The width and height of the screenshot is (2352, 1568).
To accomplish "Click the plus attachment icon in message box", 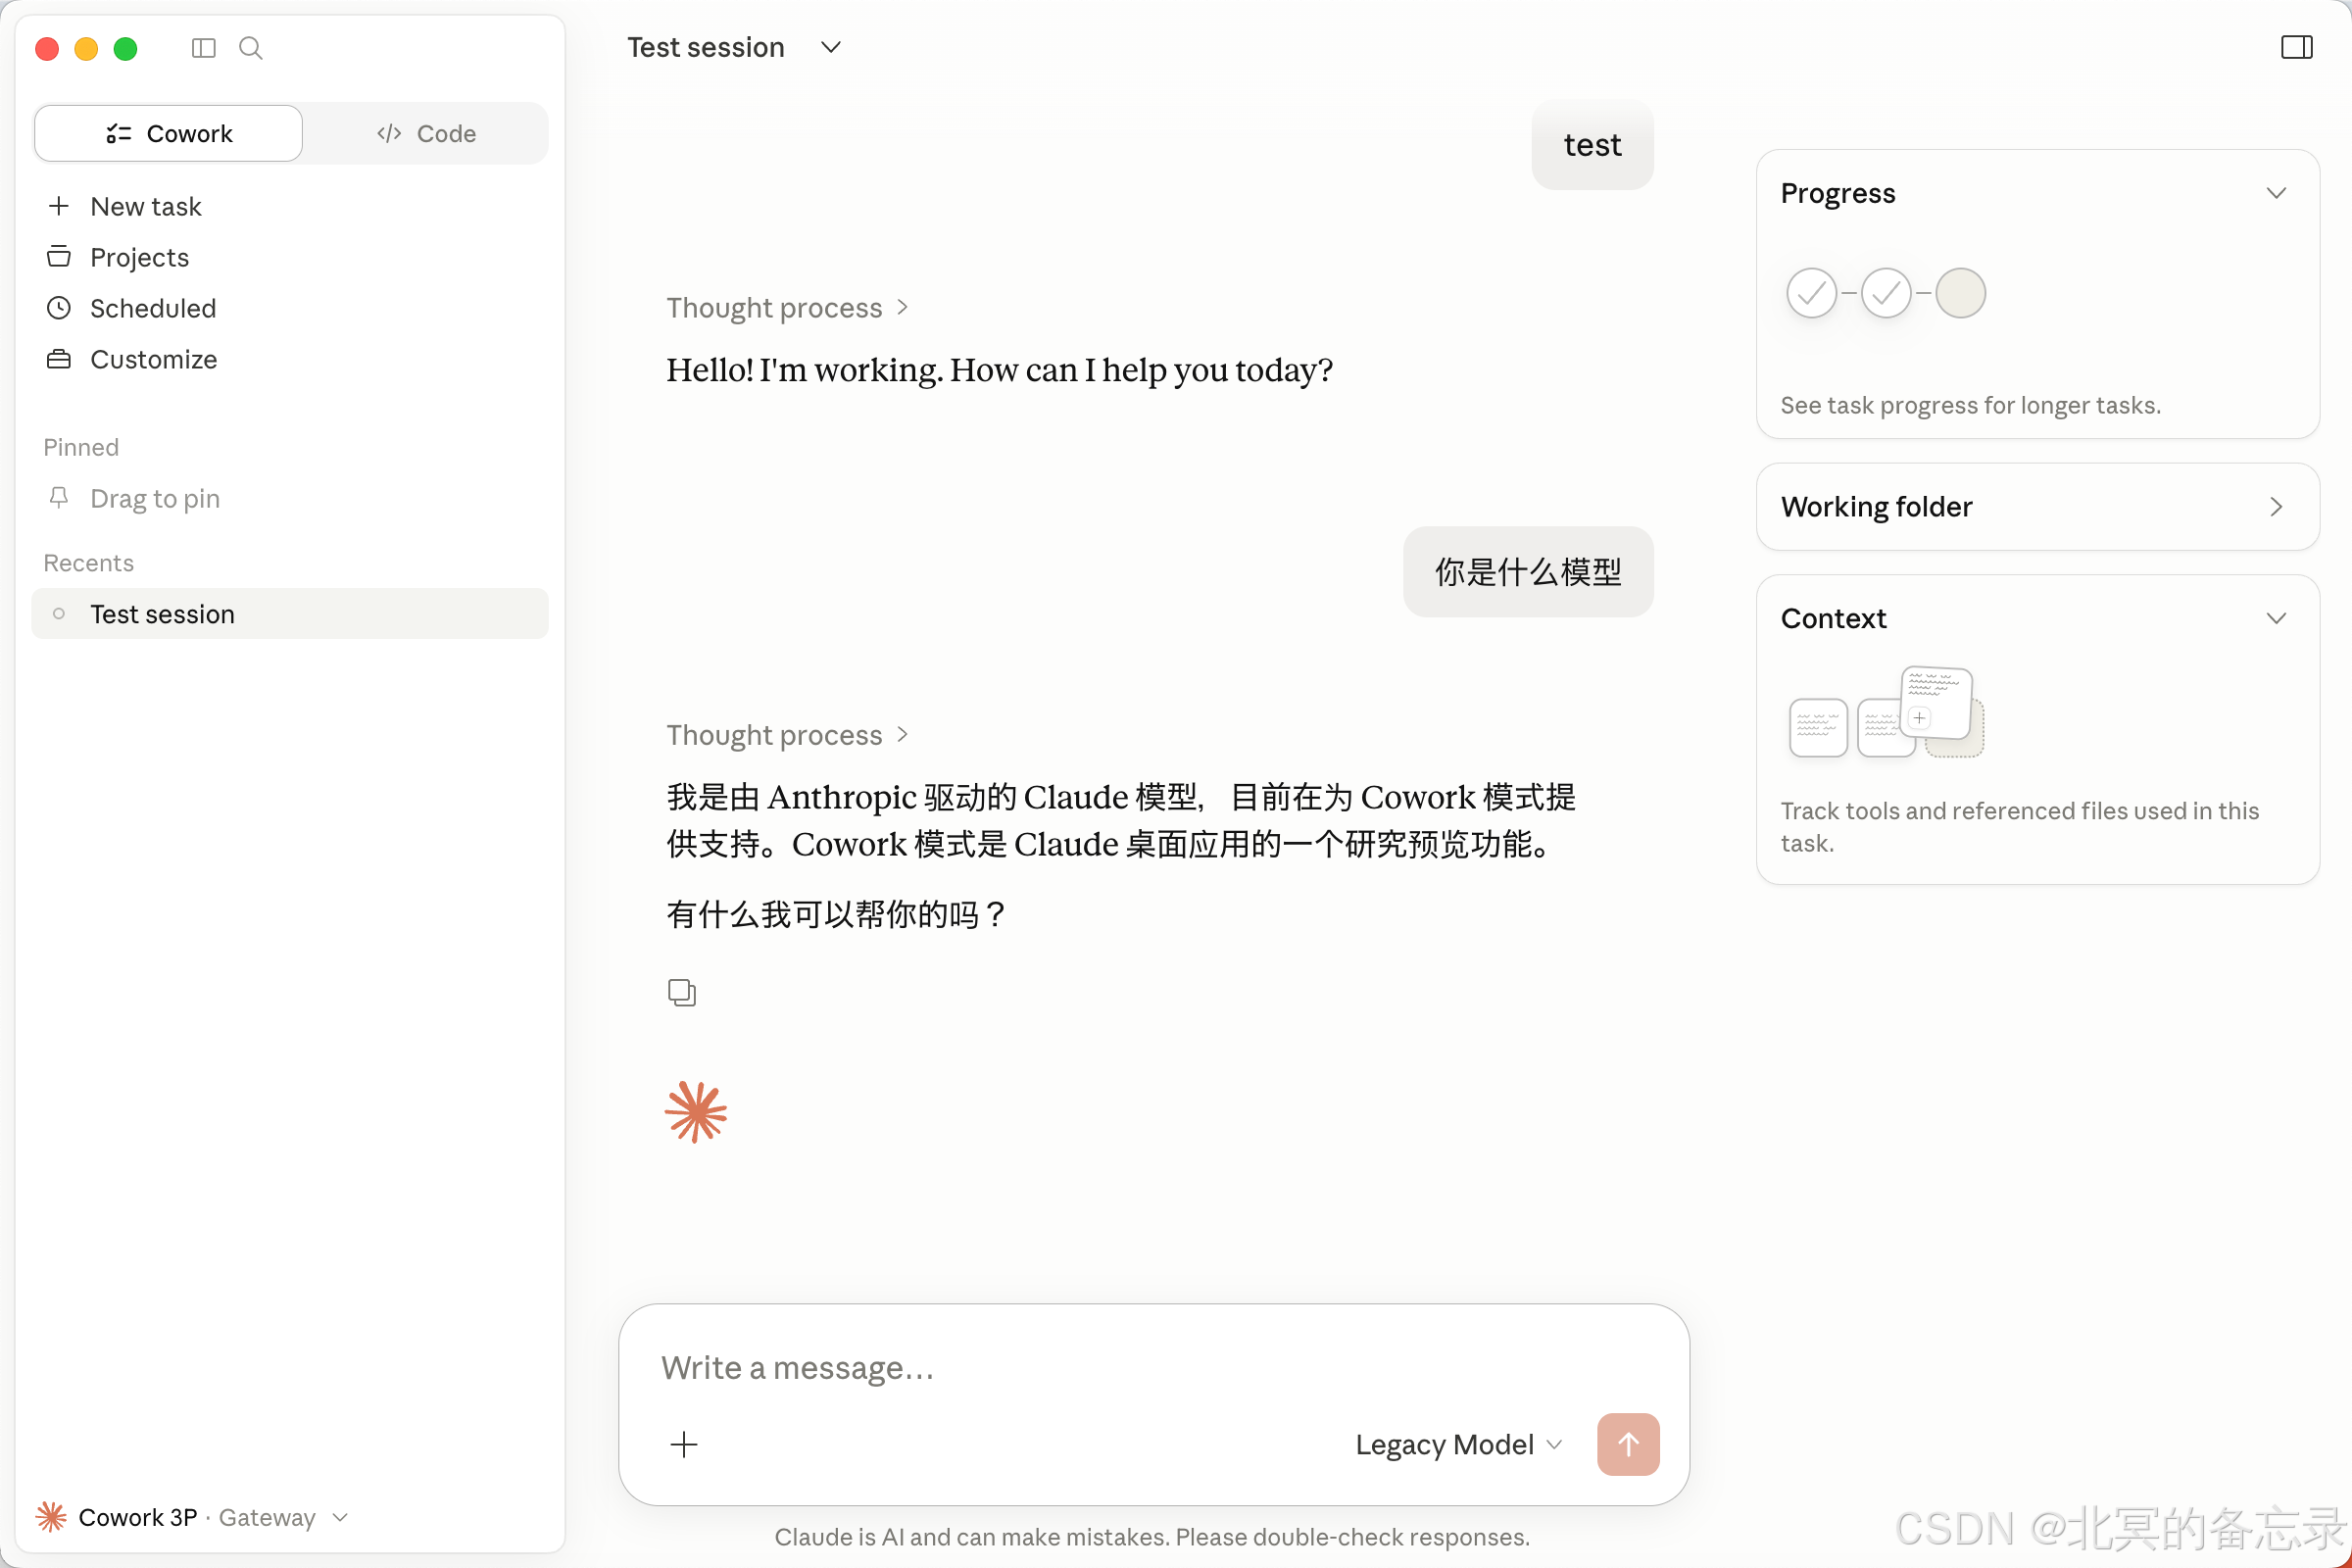I will (x=684, y=1444).
